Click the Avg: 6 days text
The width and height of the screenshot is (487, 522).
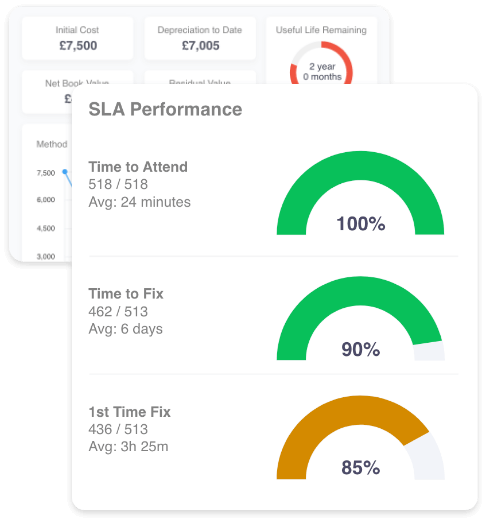(x=126, y=329)
